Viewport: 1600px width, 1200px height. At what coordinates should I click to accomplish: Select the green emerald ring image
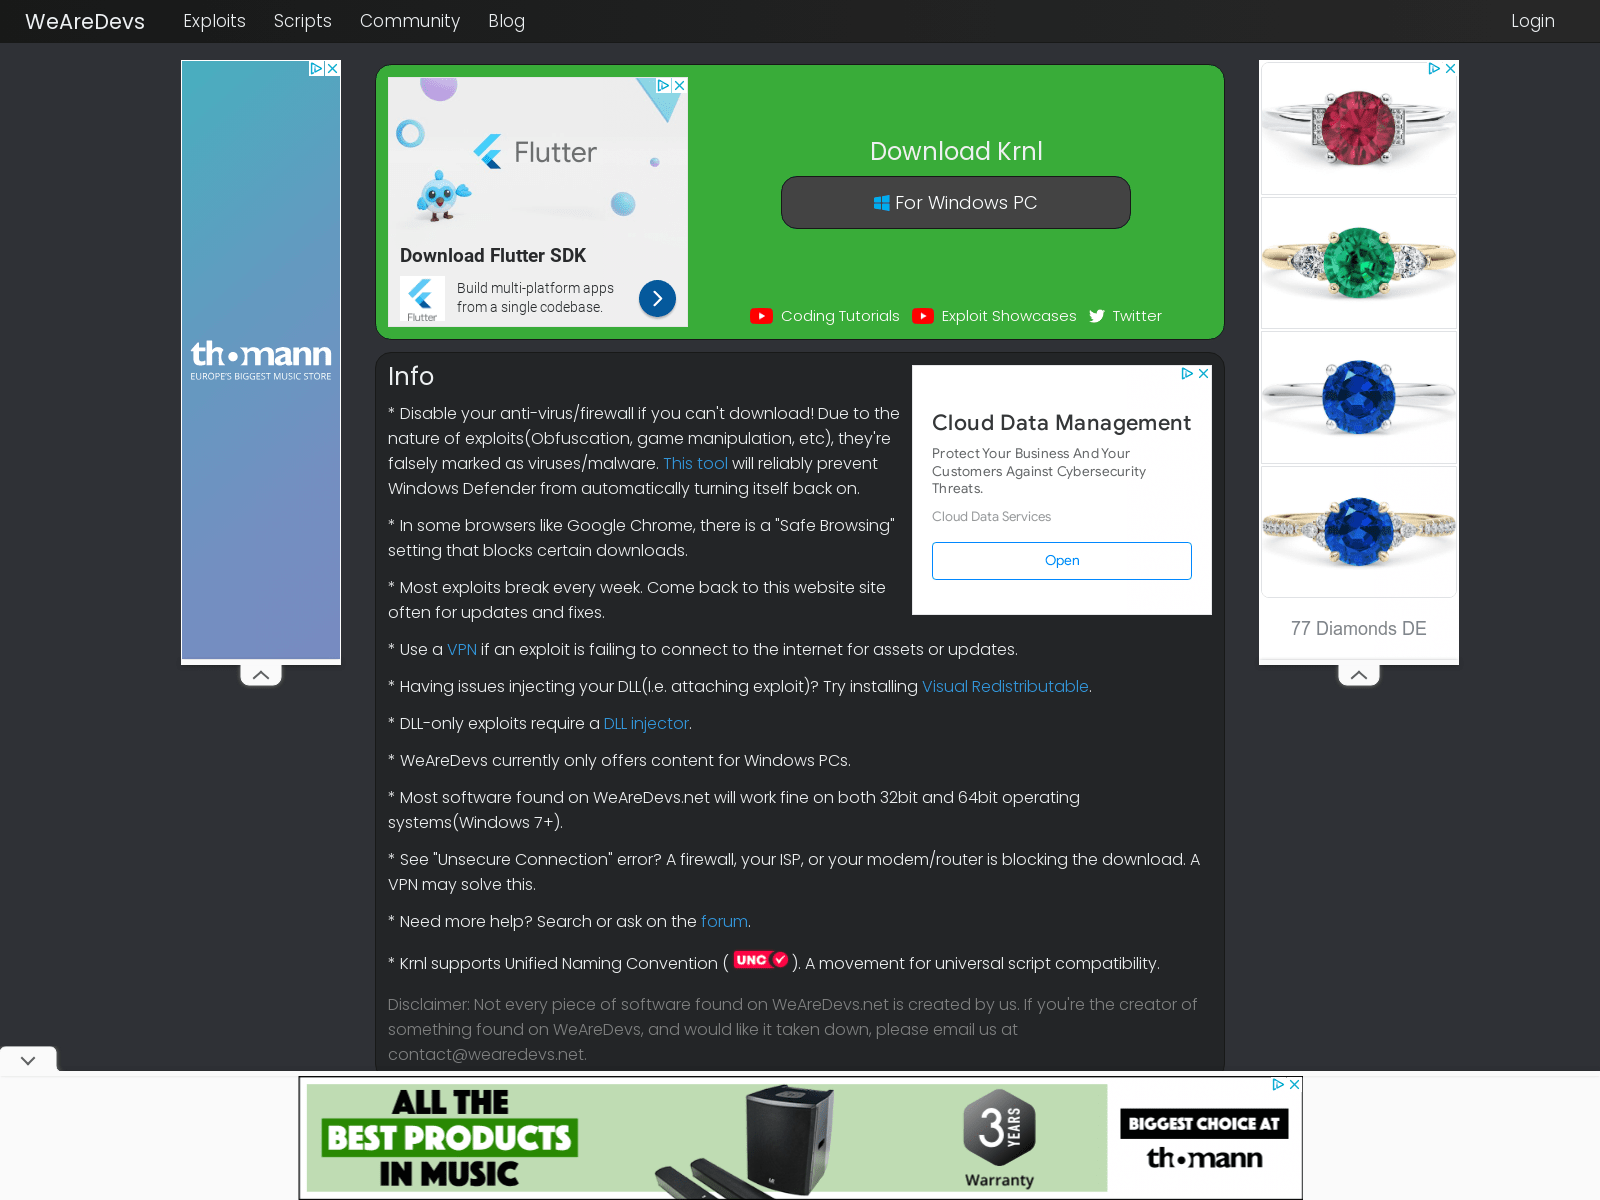[x=1359, y=263]
